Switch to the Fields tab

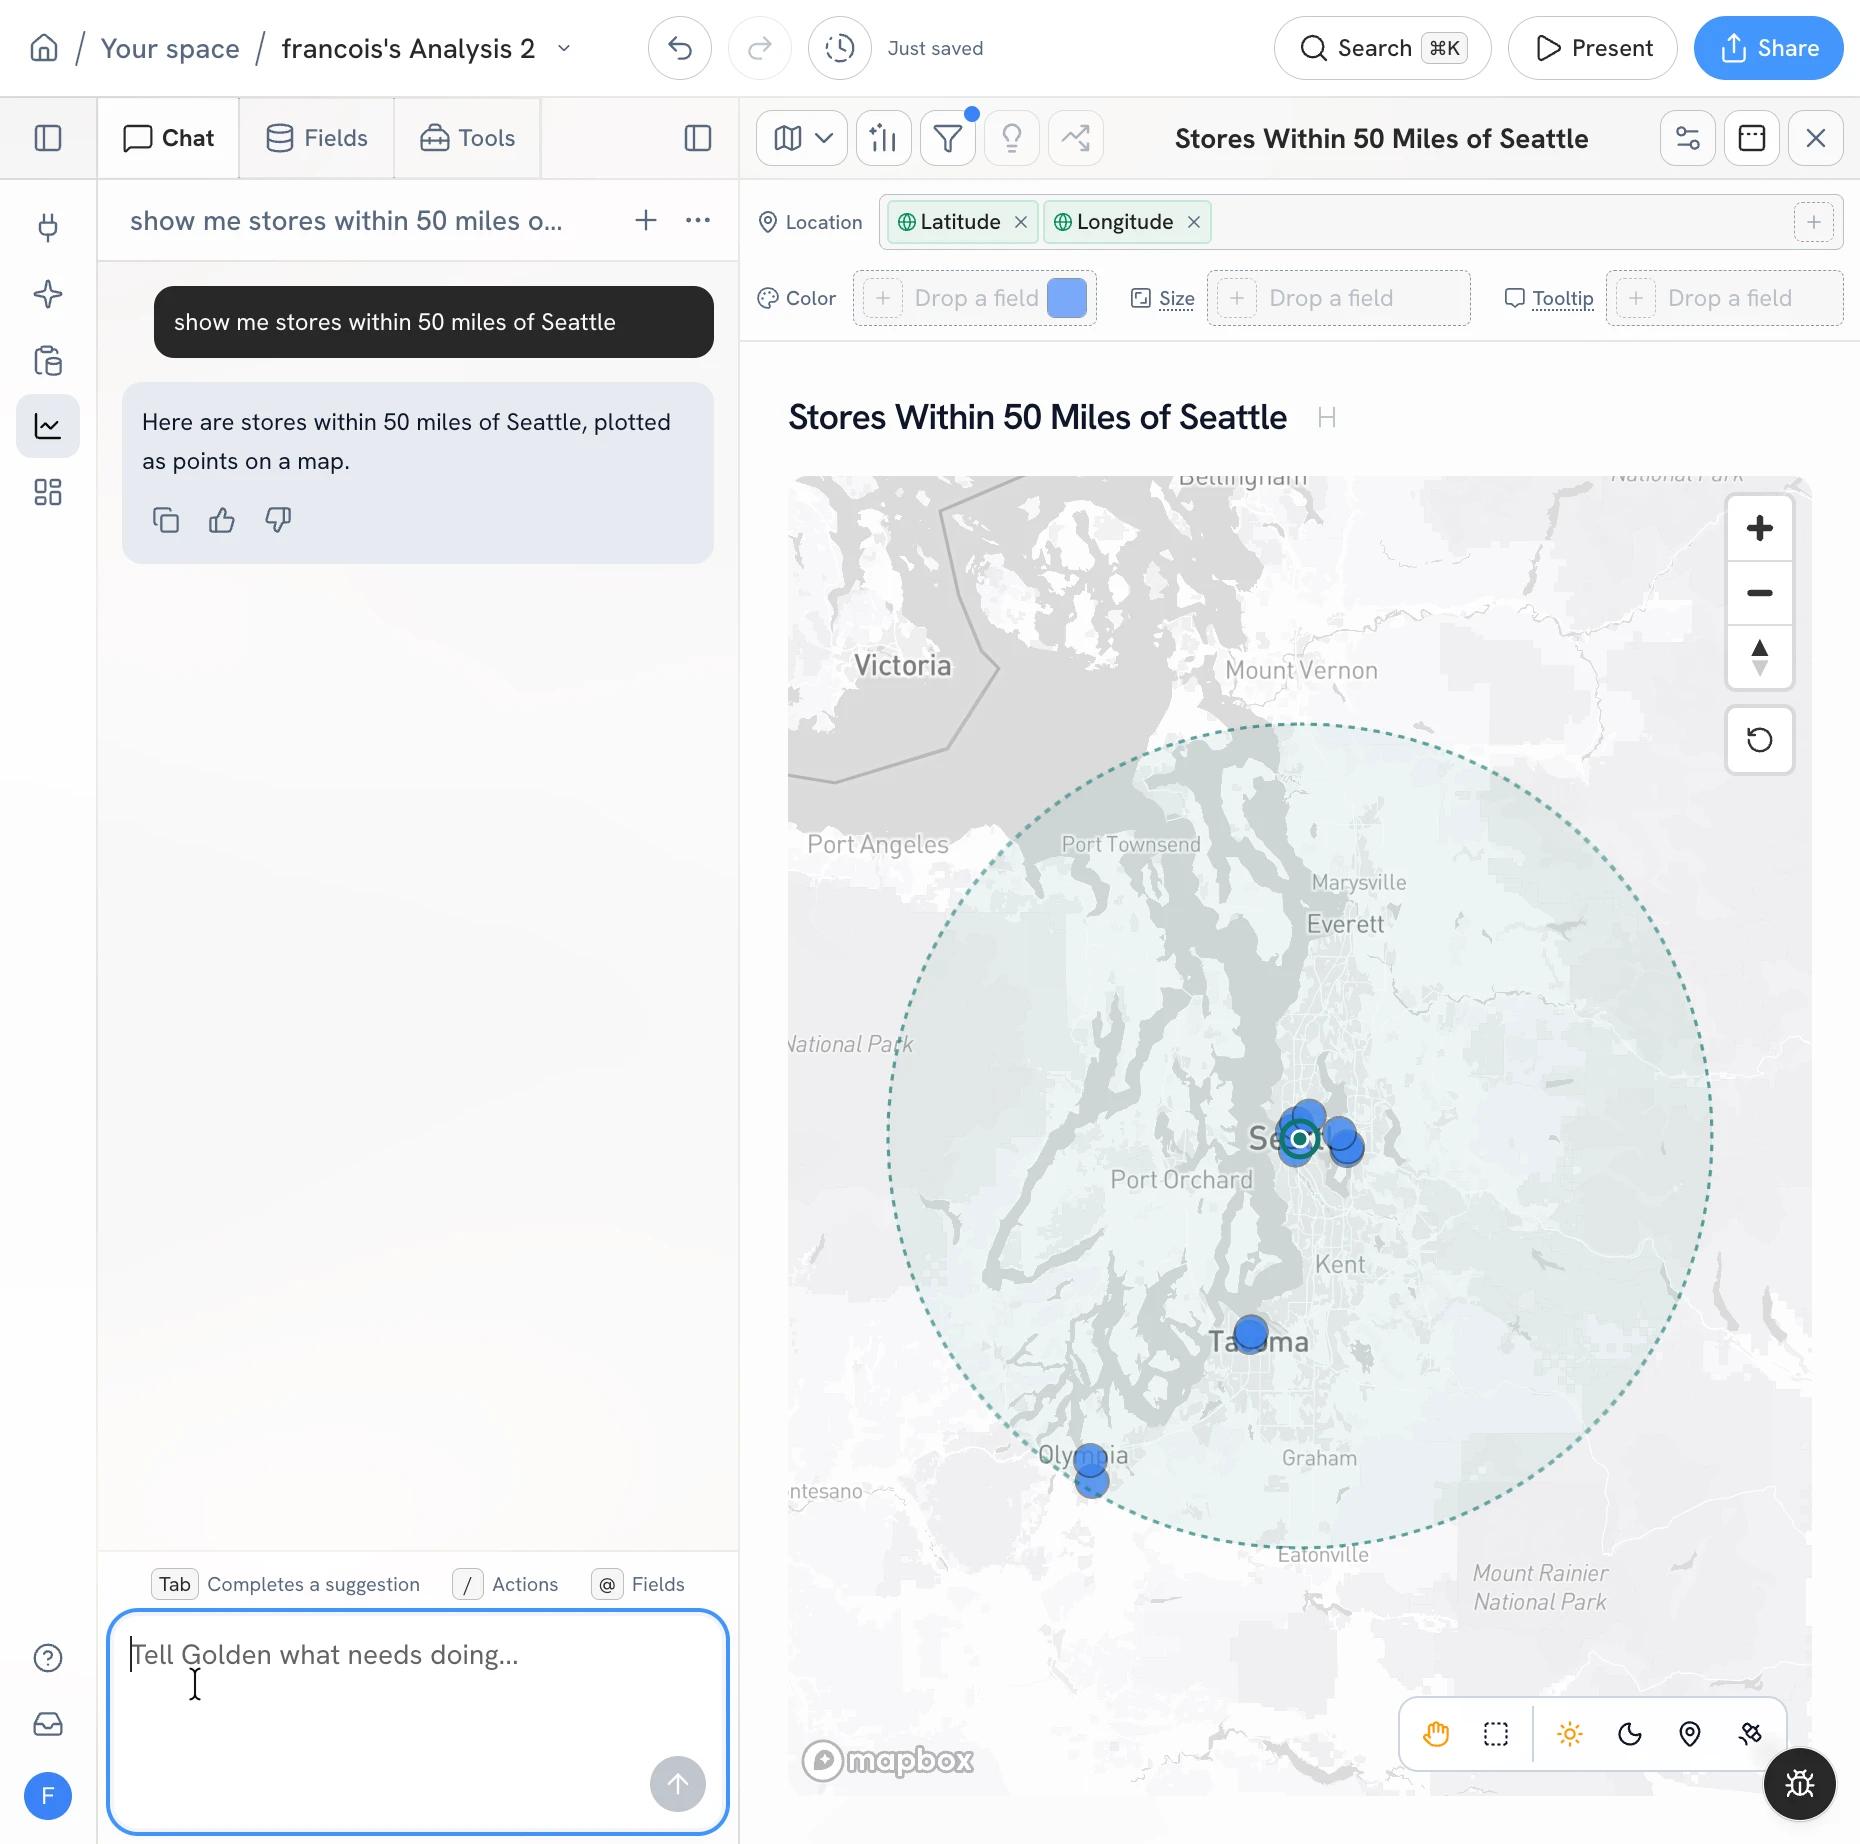click(317, 138)
